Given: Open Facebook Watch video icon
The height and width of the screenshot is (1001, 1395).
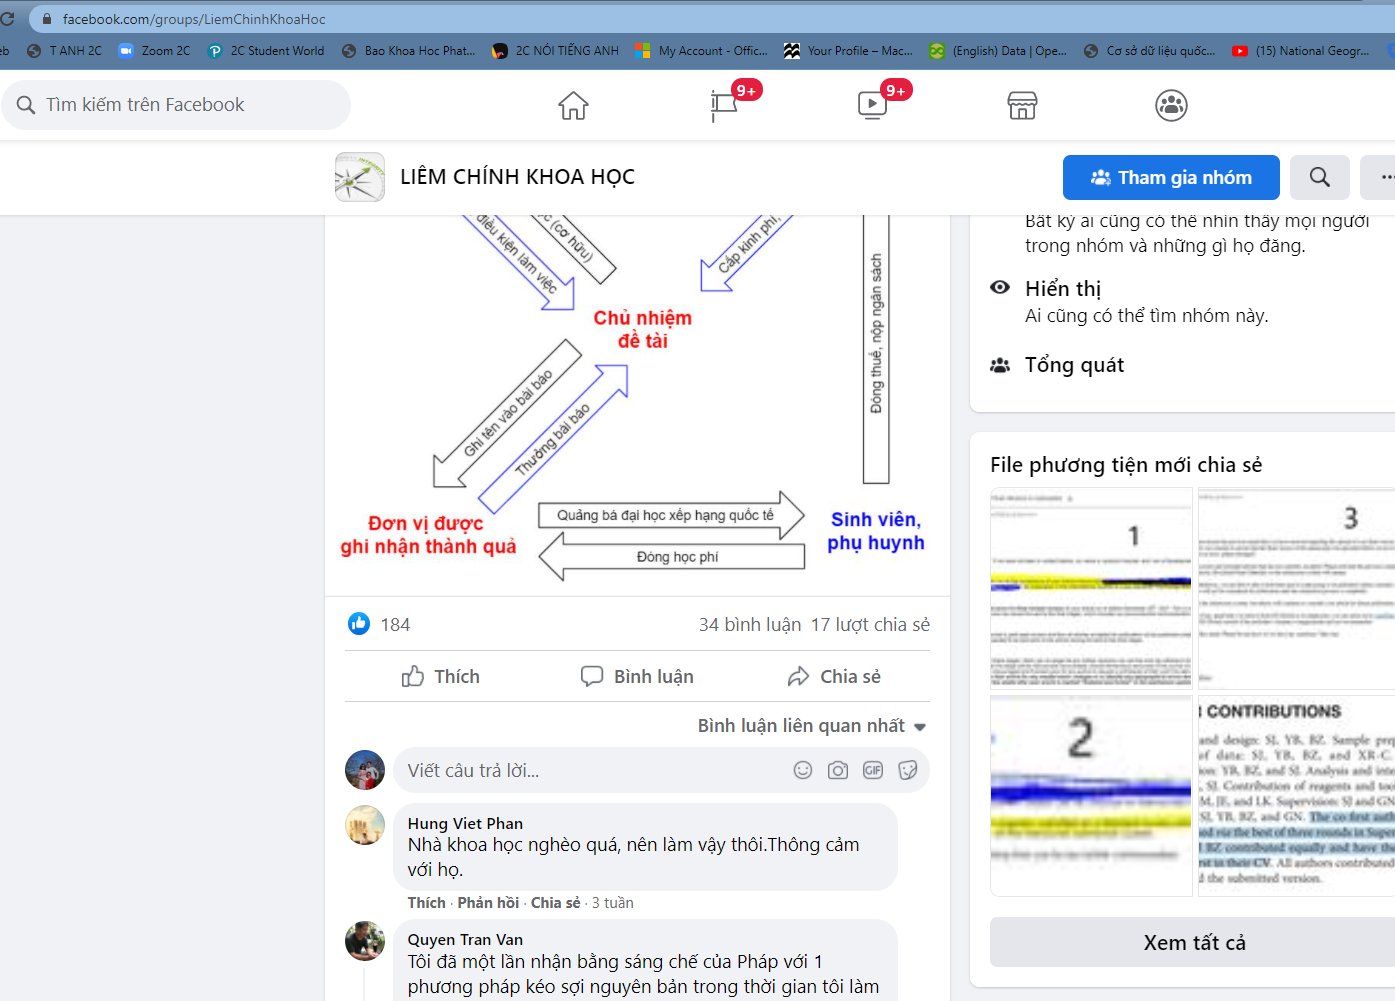Looking at the screenshot, I should tap(872, 105).
